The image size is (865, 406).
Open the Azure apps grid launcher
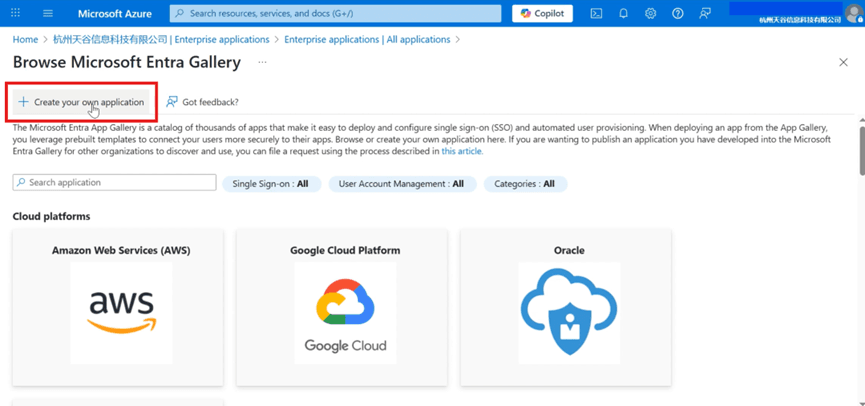coord(15,13)
